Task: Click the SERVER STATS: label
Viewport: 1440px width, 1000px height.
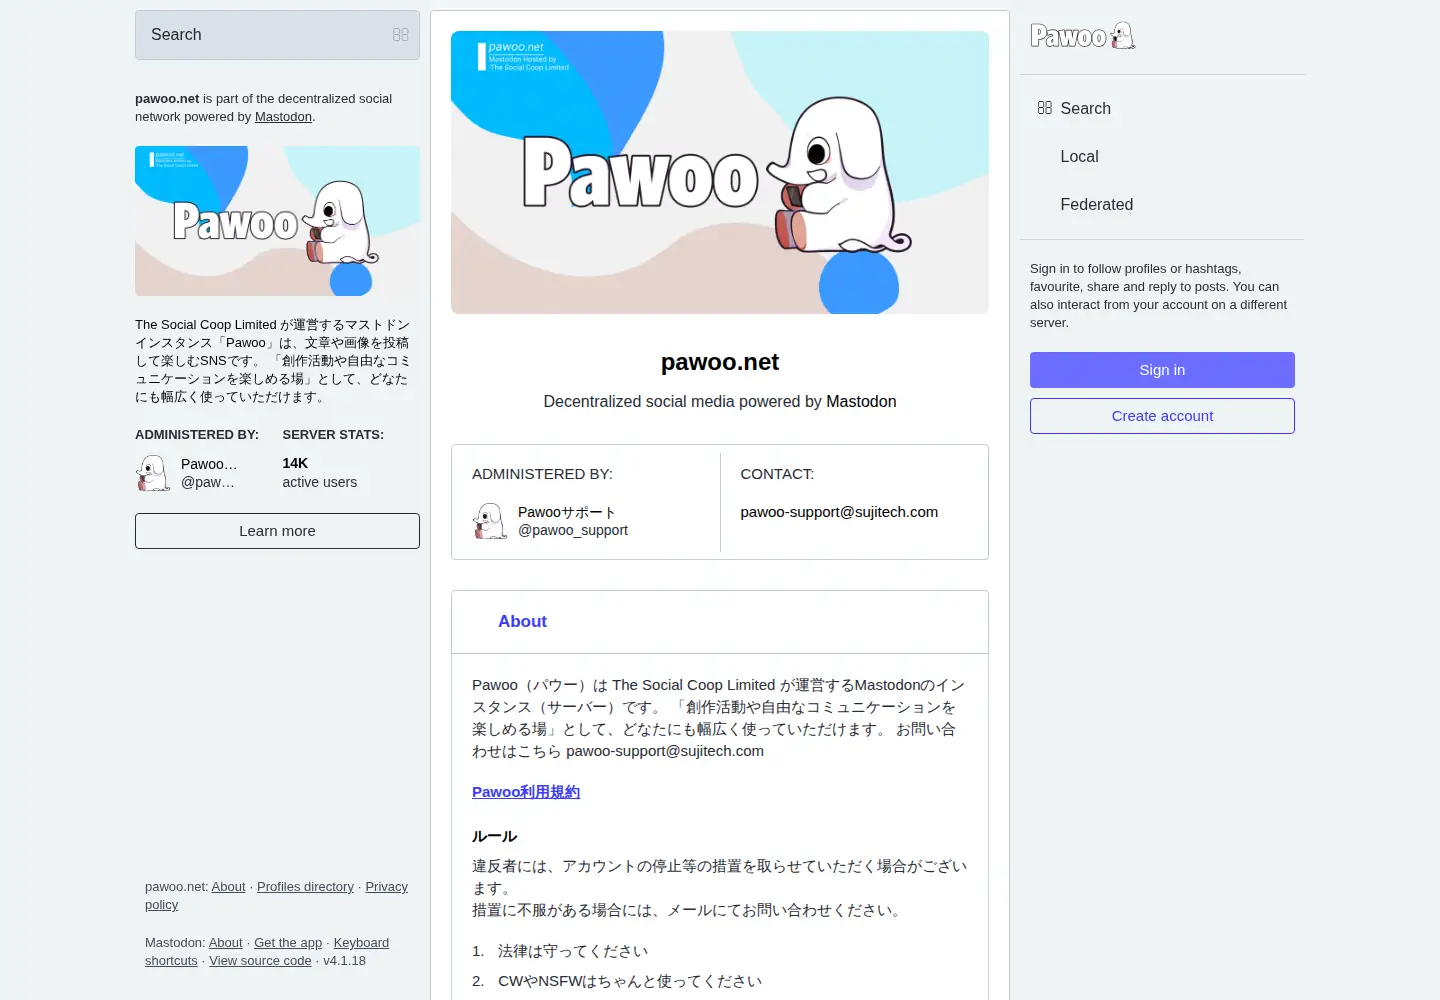Action: pos(333,435)
